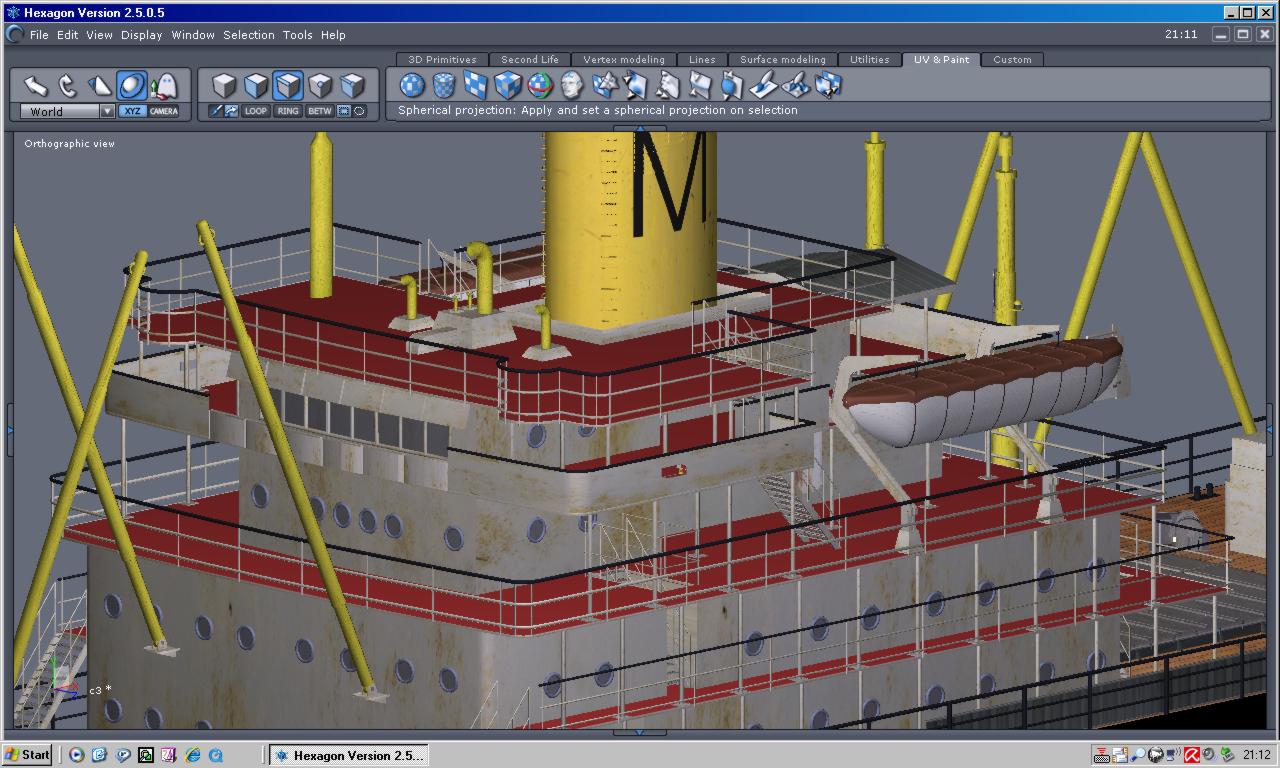
Task: Click the BETW selection button
Action: (x=319, y=111)
